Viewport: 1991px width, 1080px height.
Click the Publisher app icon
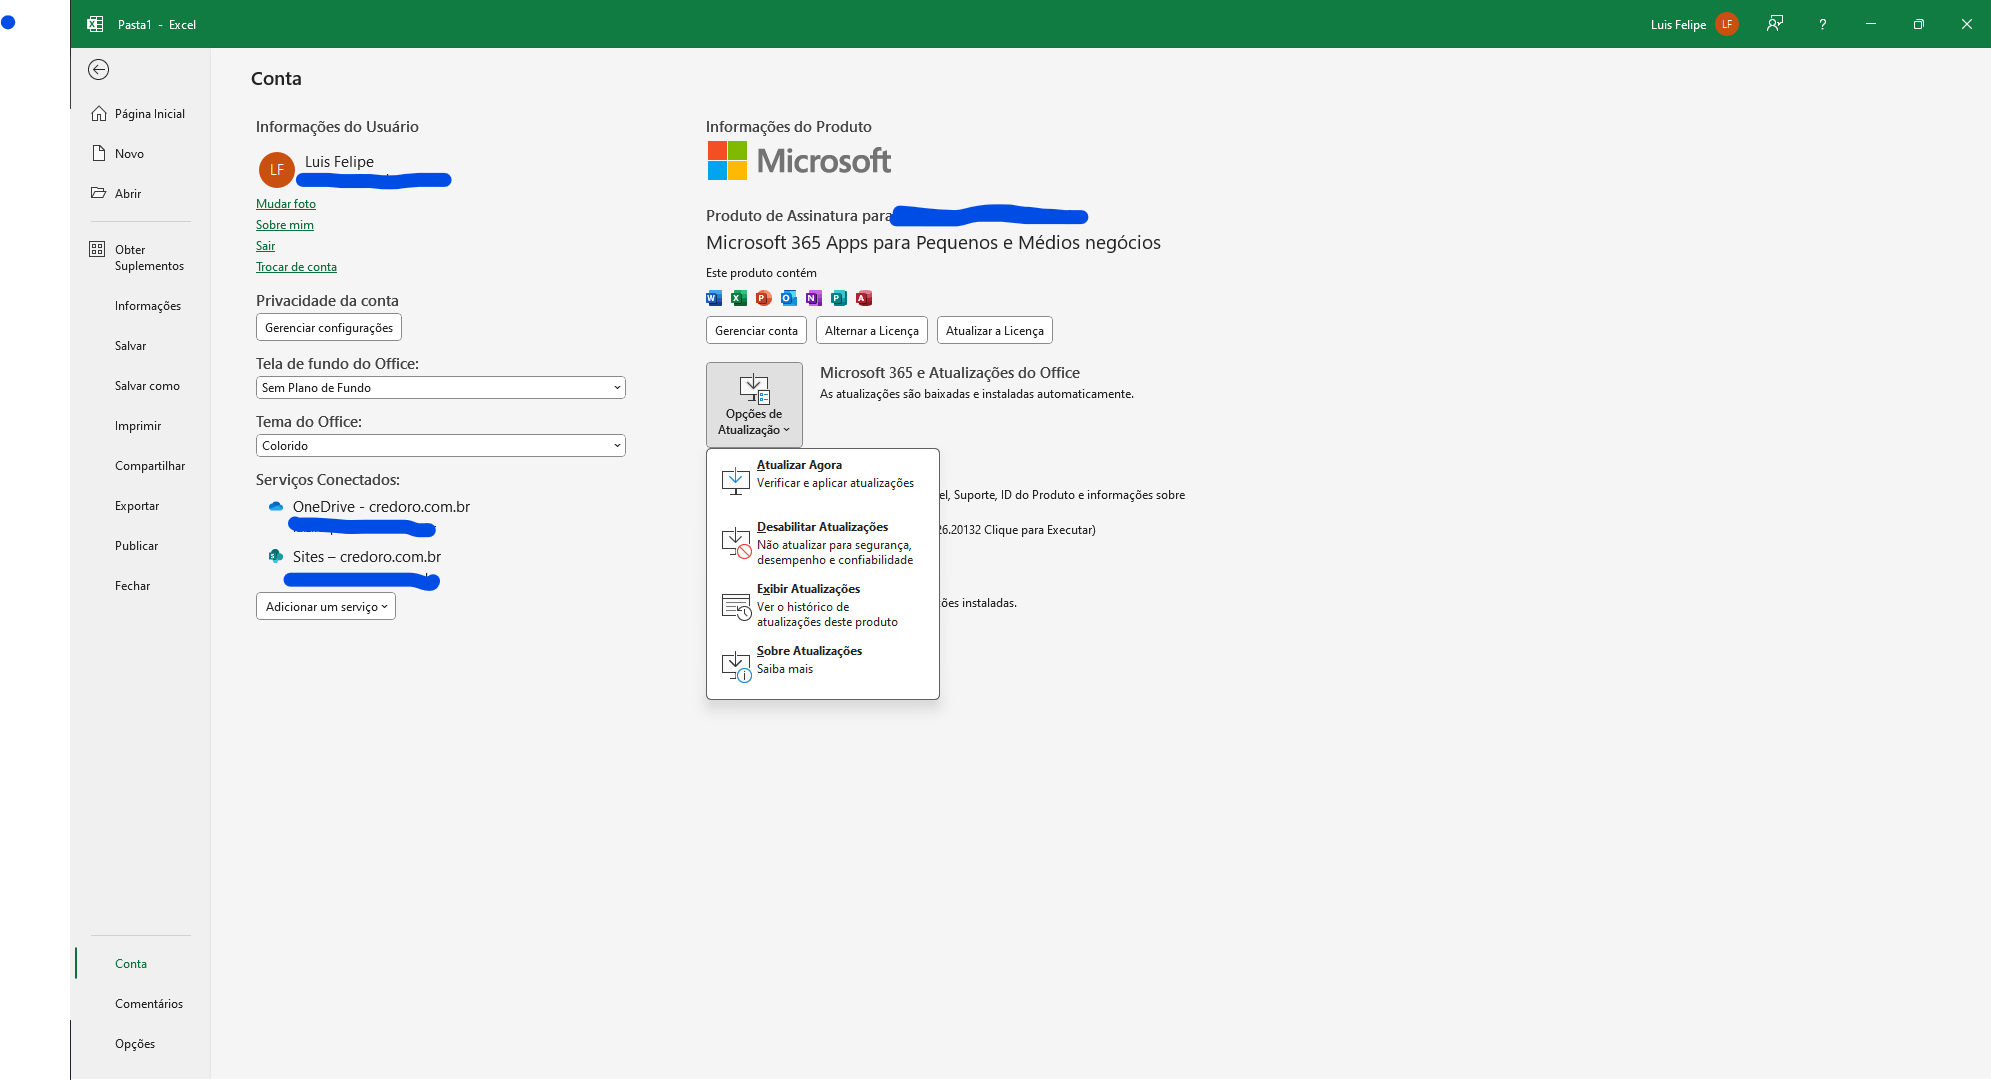839,298
